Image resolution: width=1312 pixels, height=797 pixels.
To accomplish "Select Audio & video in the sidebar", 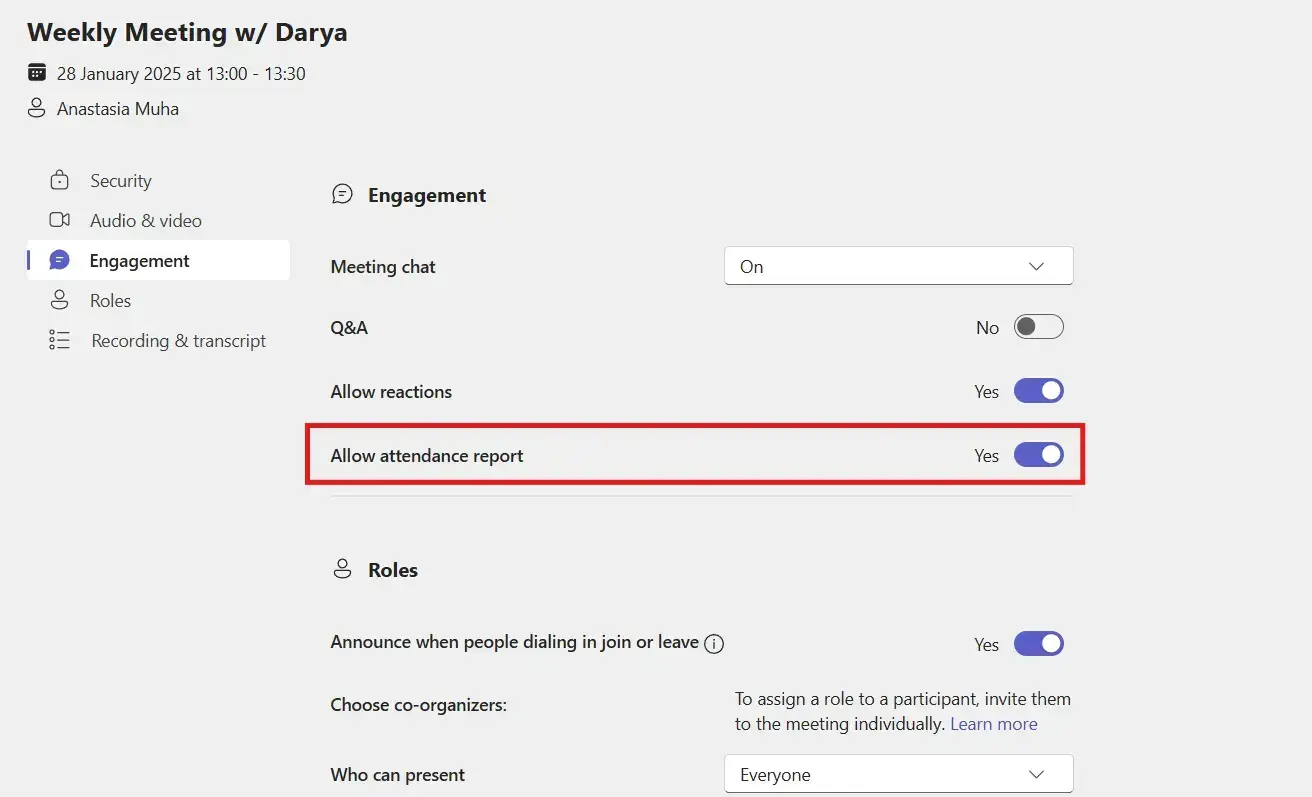I will pos(146,221).
